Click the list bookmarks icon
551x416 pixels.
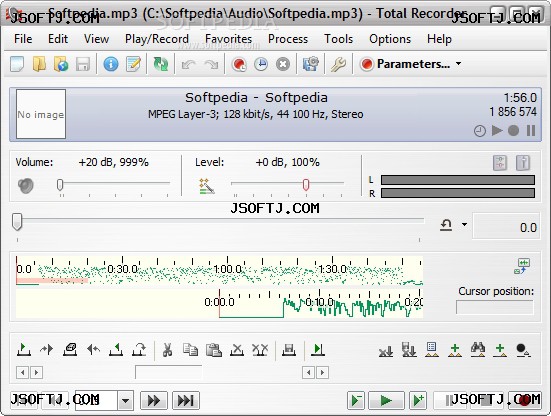[x=432, y=349]
